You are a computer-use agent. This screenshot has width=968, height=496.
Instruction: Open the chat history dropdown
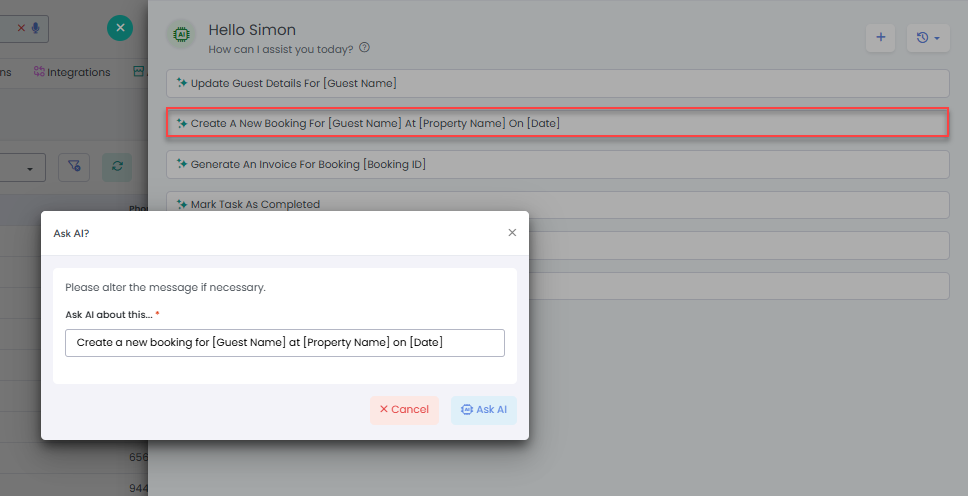pyautogui.click(x=927, y=37)
